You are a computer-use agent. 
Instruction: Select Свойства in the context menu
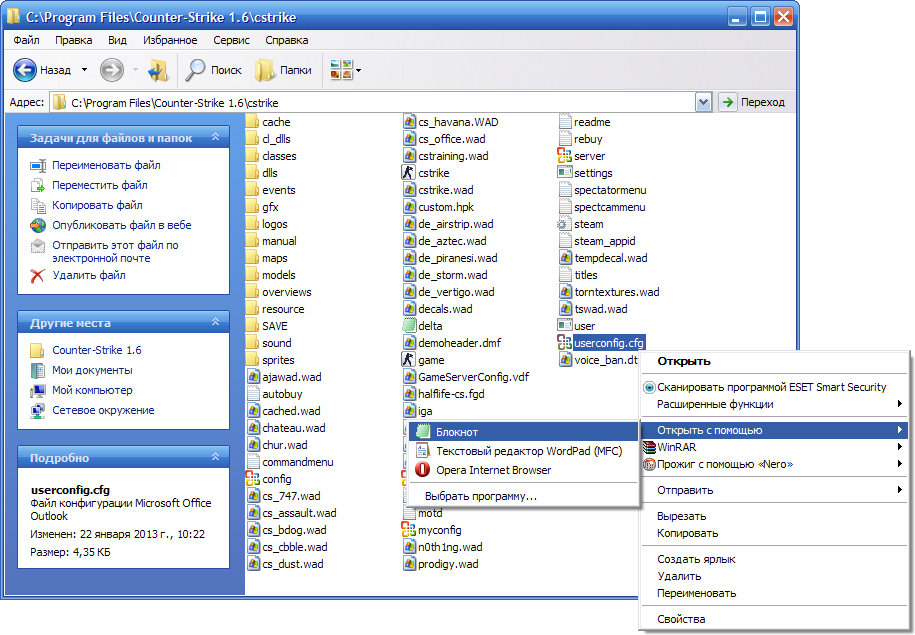[x=774, y=619]
